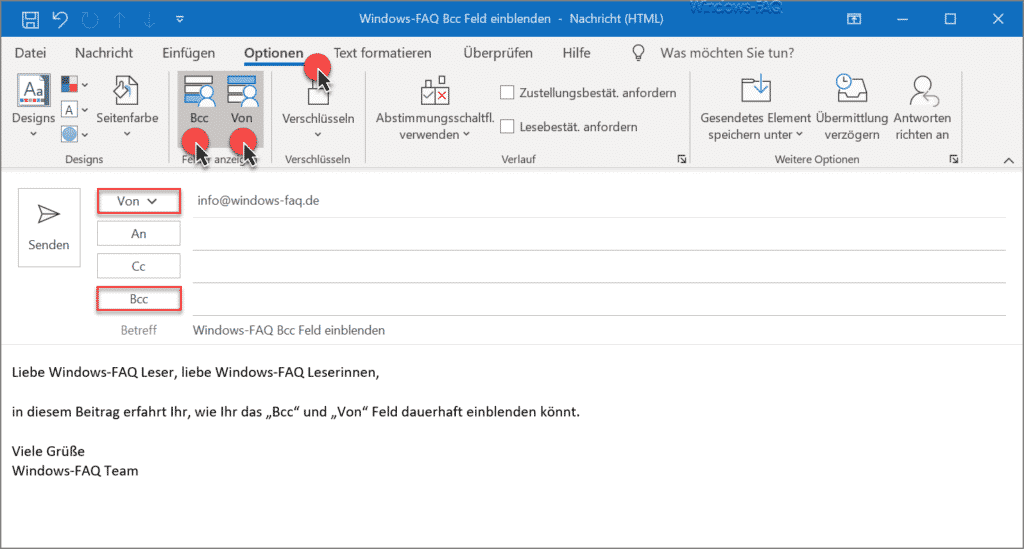Click into the Bcc address field
Image resolution: width=1024 pixels, height=549 pixels.
pos(599,300)
